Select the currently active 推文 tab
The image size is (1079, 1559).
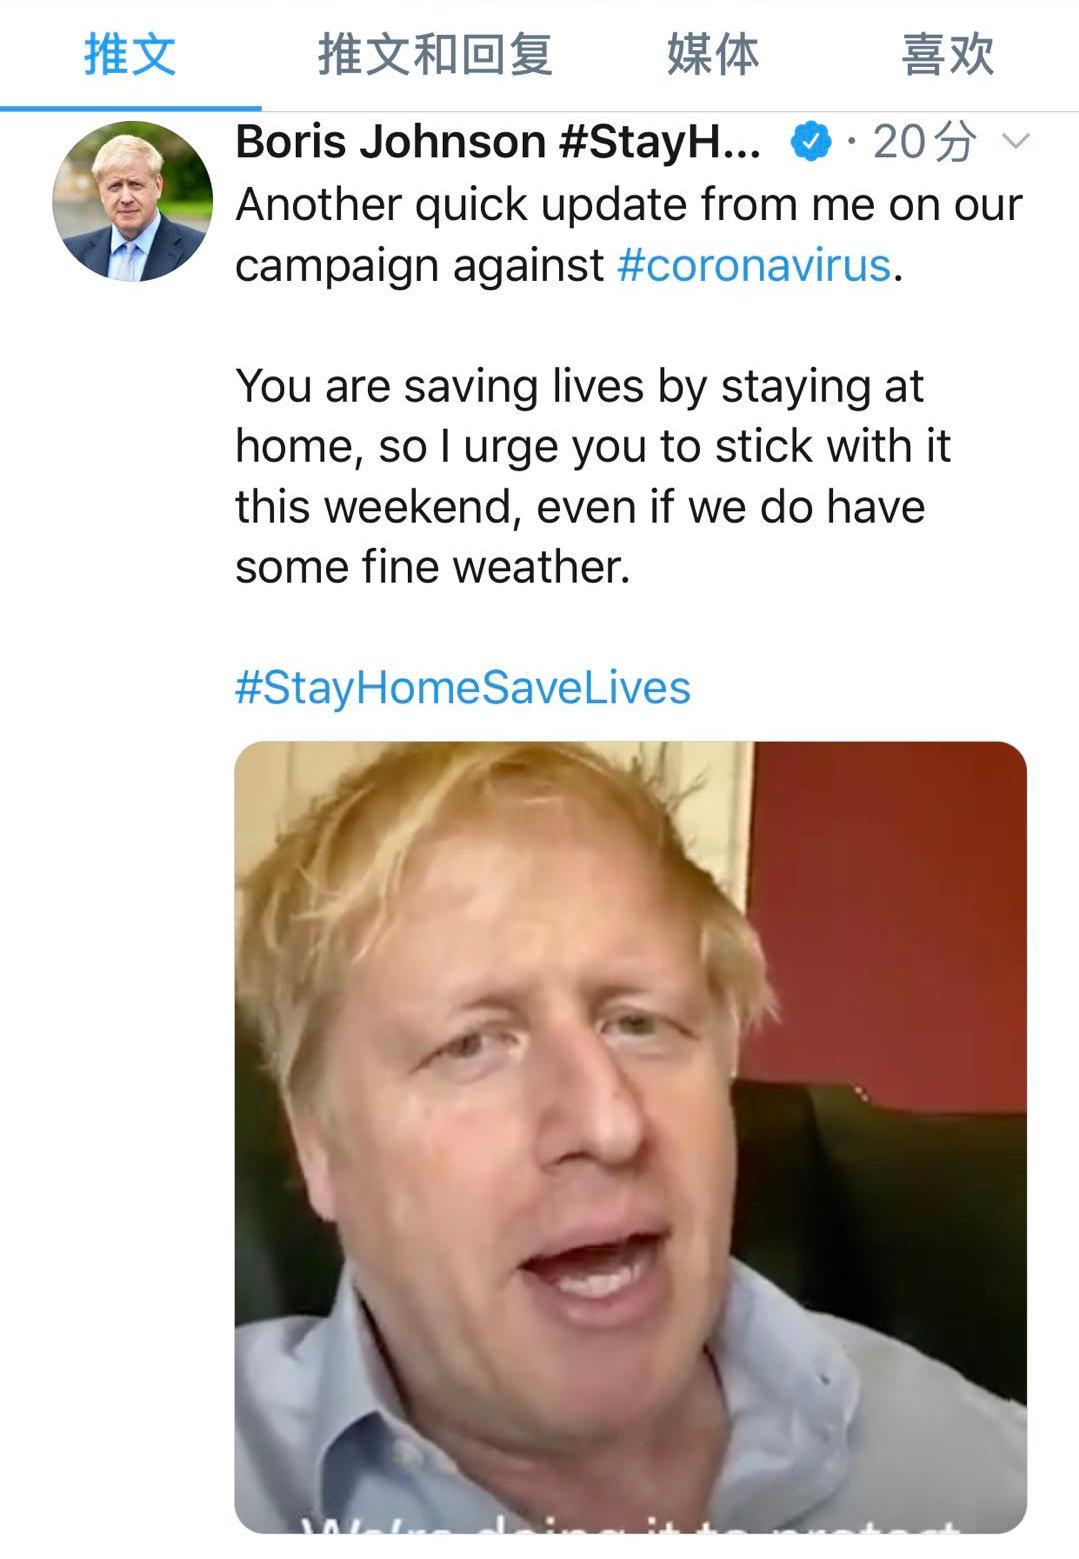pos(127,58)
